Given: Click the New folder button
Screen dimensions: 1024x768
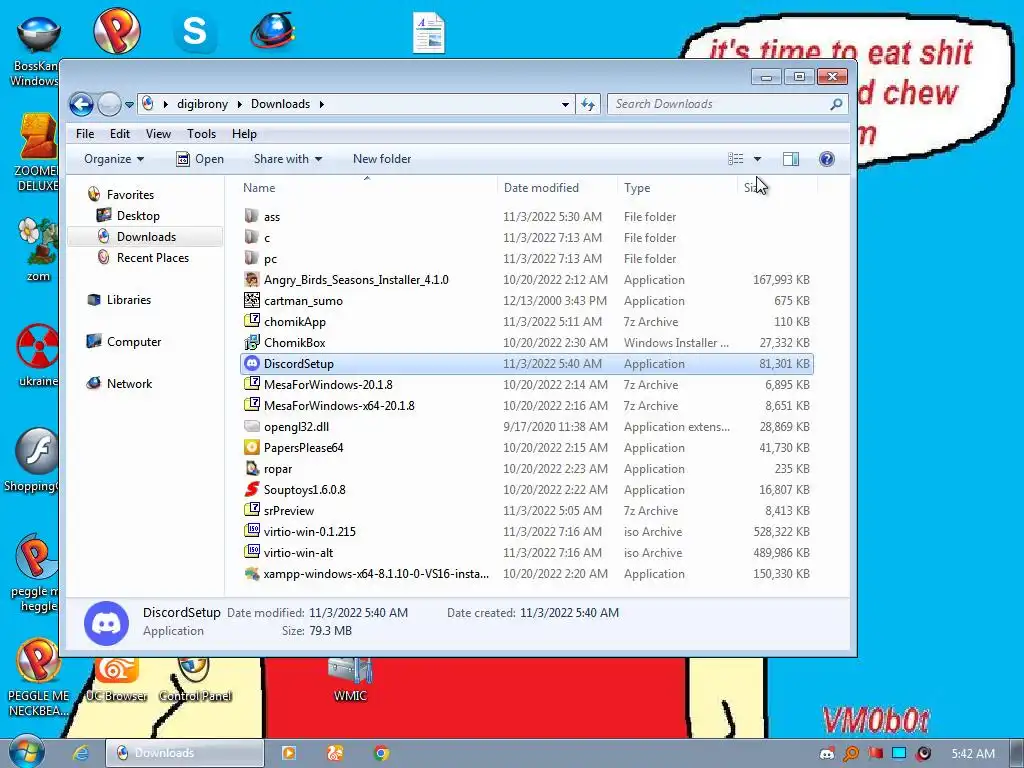Looking at the screenshot, I should pyautogui.click(x=382, y=159).
